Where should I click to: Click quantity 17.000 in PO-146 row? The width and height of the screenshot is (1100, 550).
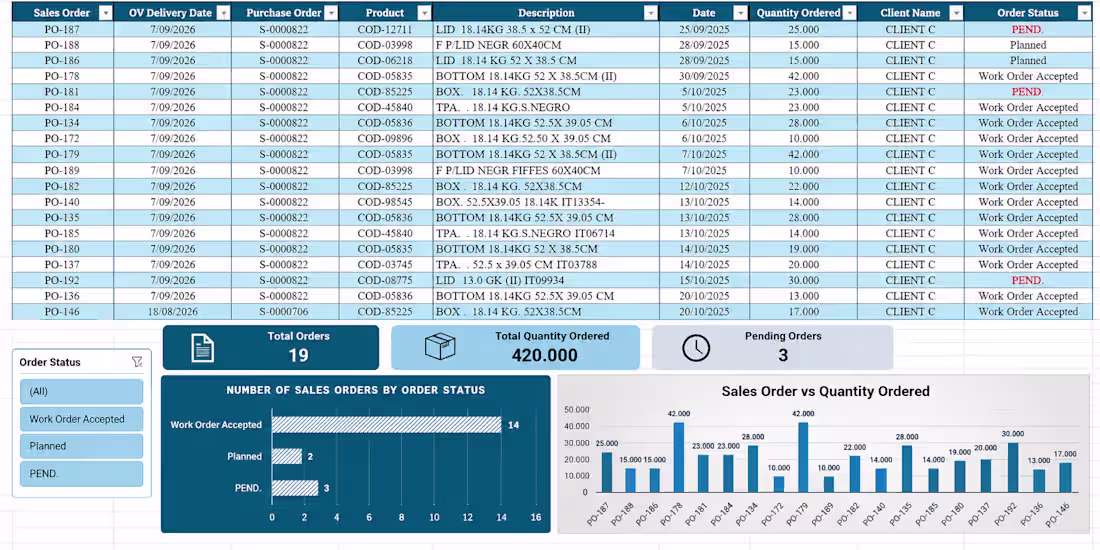pos(803,311)
